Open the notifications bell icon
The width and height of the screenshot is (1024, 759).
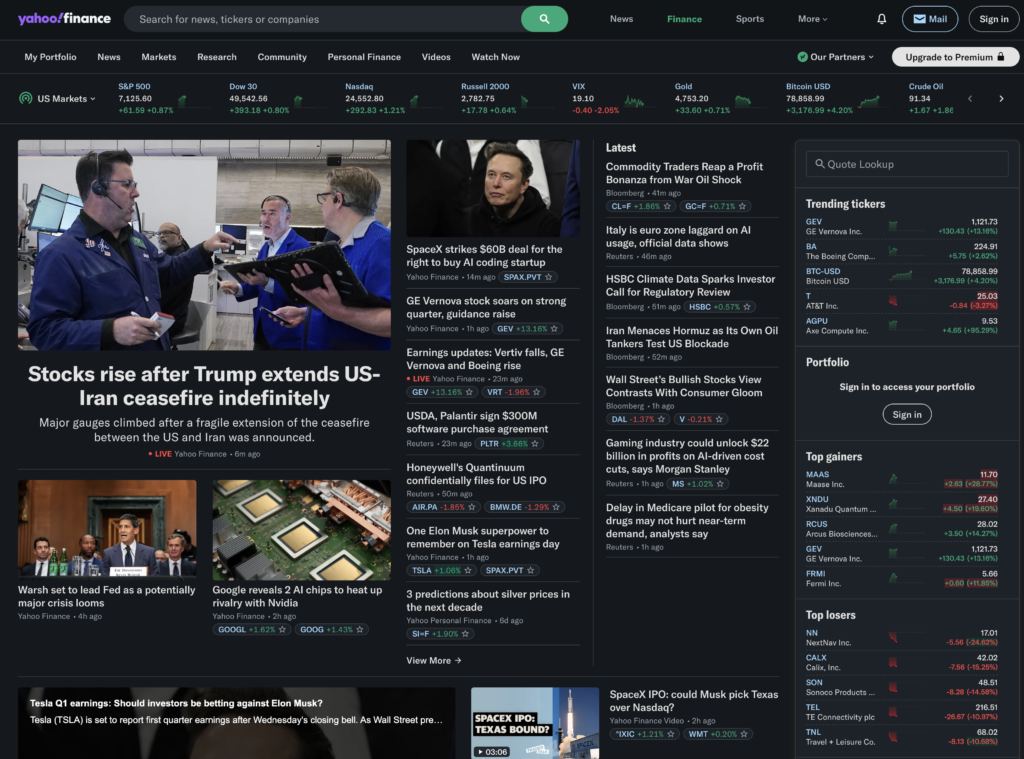tap(882, 19)
